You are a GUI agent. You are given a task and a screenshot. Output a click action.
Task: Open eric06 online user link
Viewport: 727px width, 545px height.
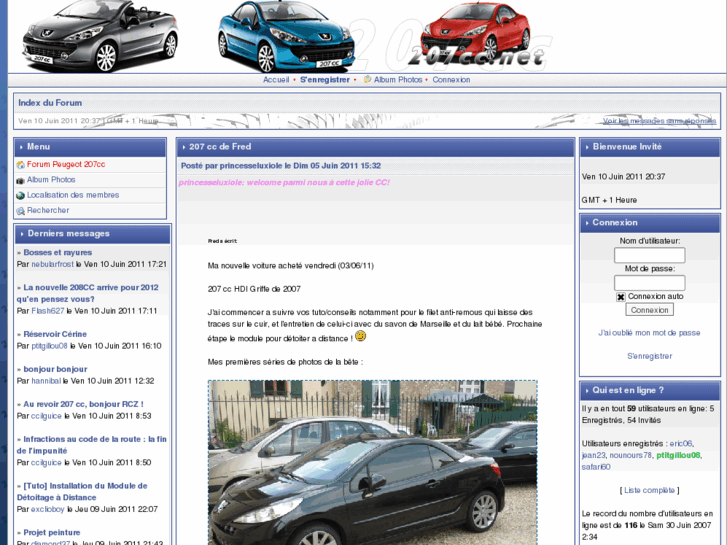tap(681, 444)
